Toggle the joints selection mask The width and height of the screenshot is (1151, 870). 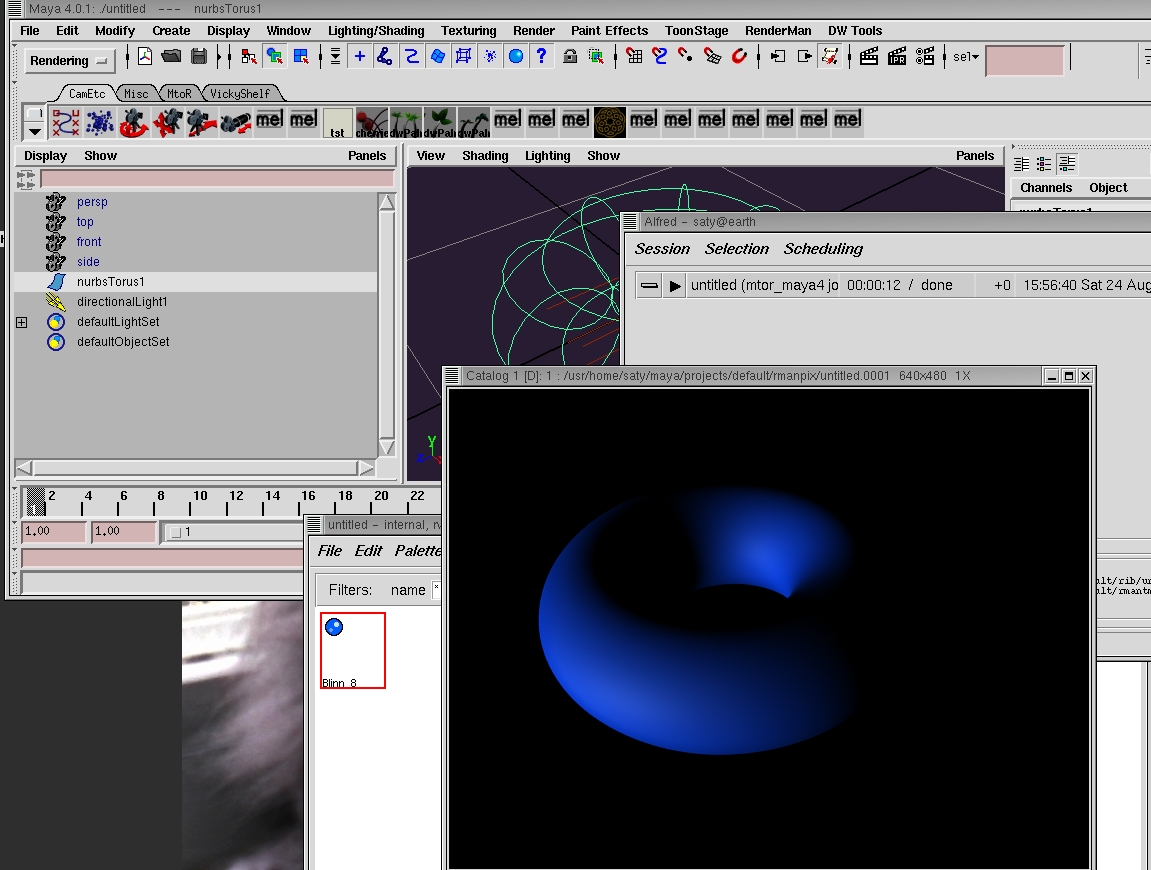tap(385, 57)
